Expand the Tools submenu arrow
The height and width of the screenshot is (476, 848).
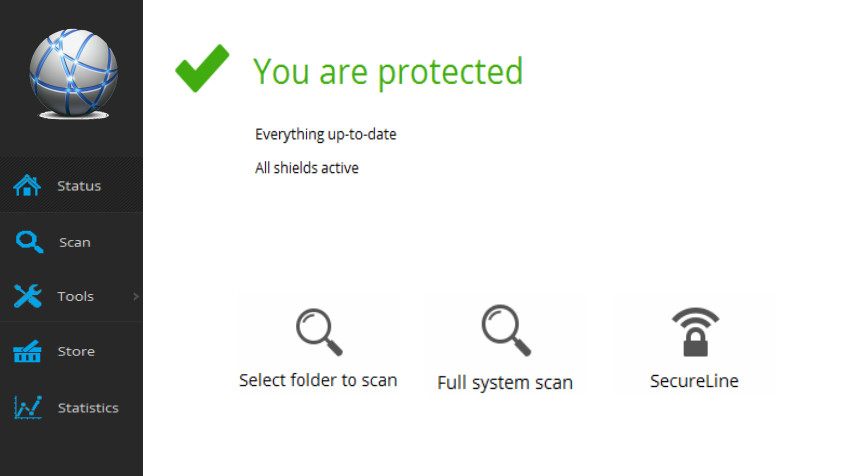click(136, 296)
